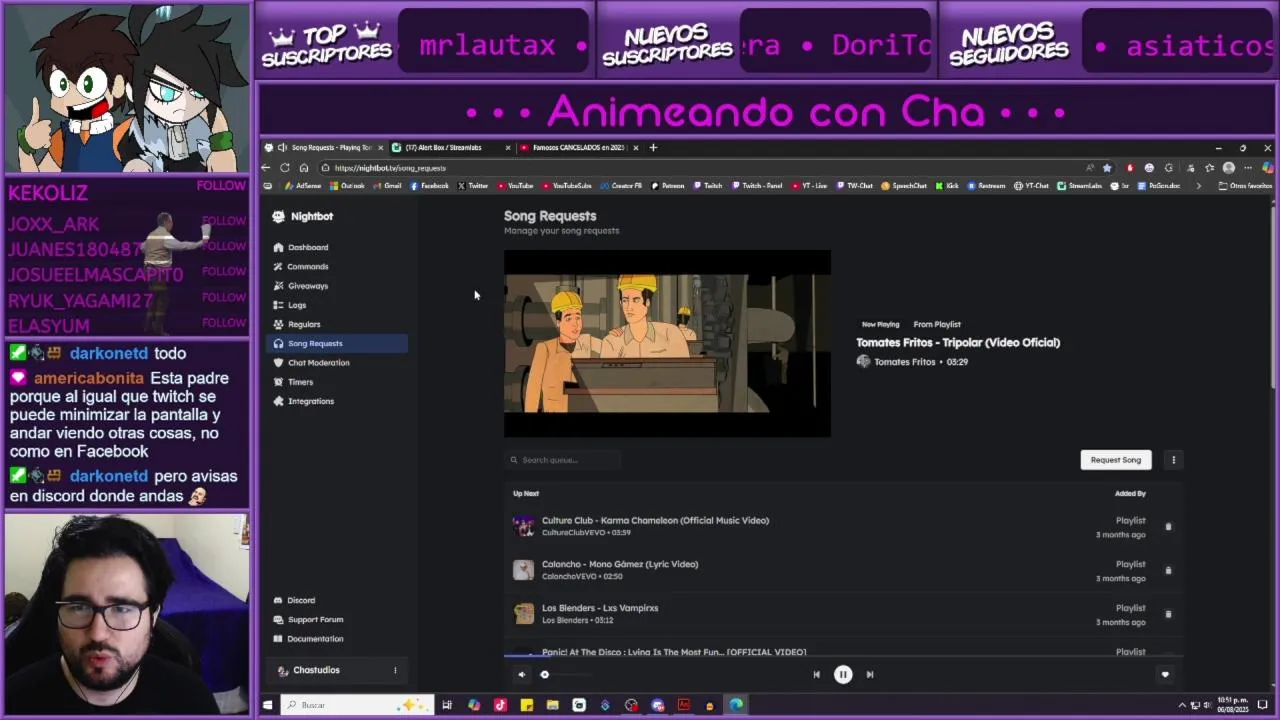Open Patreon bookmark
The width and height of the screenshot is (1280, 720).
pyautogui.click(x=667, y=186)
